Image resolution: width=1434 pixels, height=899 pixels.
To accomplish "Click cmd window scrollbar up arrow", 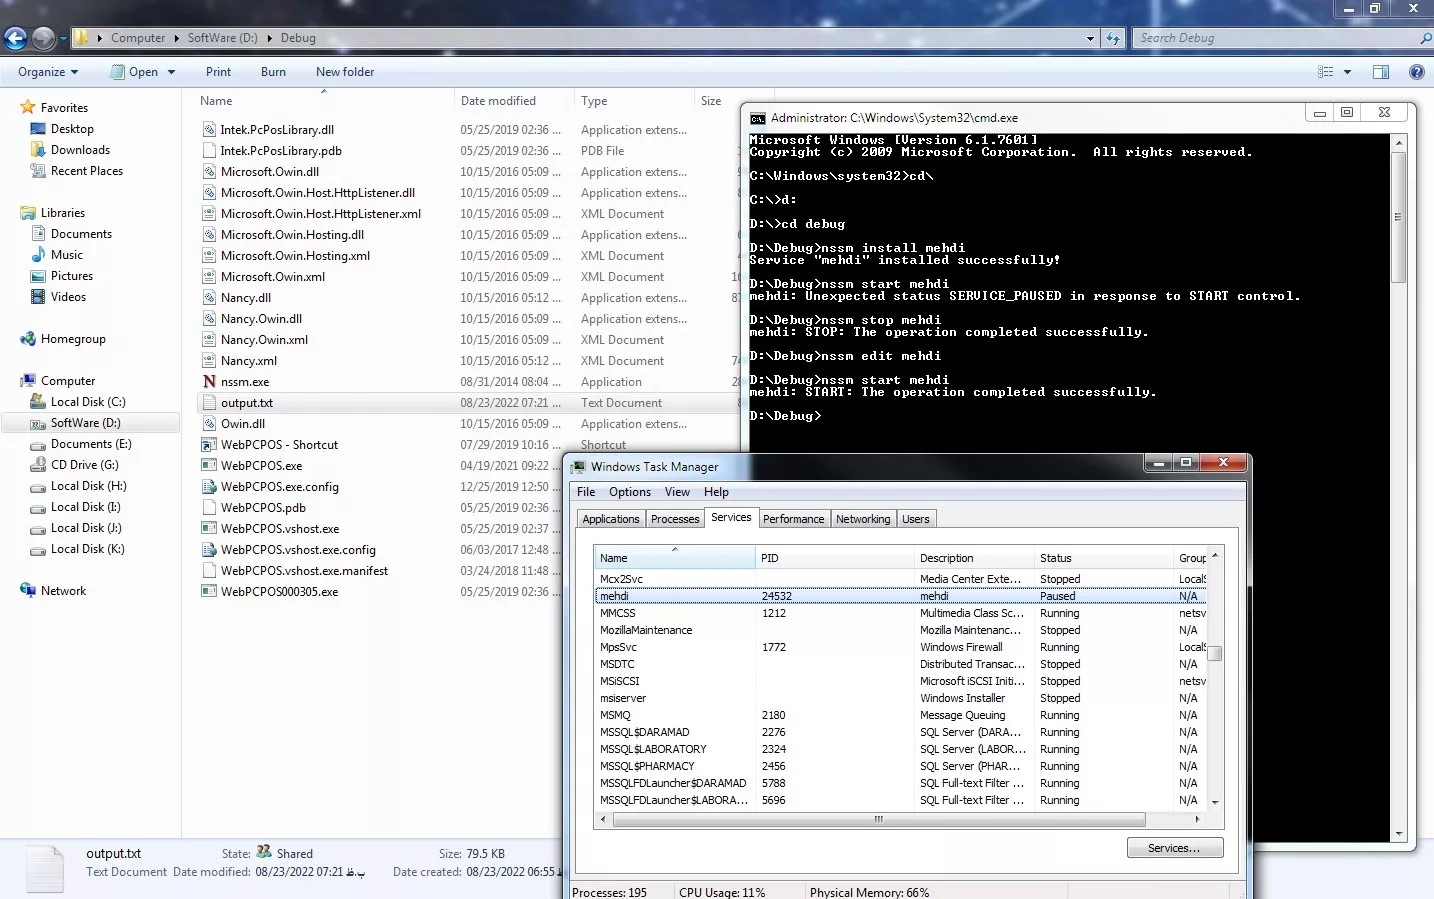I will tap(1398, 143).
